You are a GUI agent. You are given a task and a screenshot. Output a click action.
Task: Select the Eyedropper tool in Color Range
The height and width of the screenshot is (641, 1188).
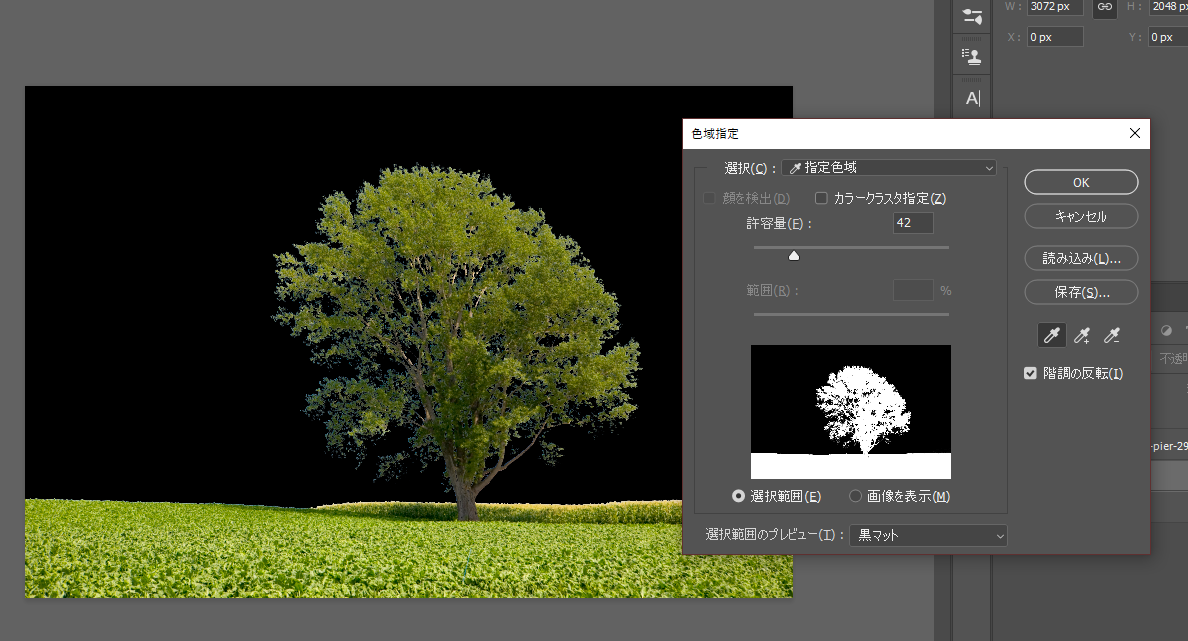(x=1051, y=336)
